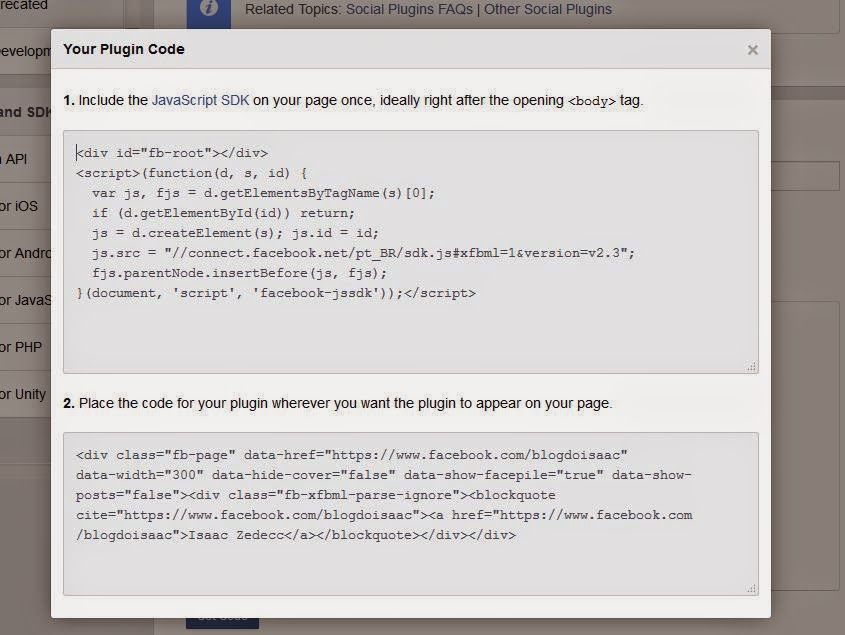Open Other Social Plugins link behind dialog
The height and width of the screenshot is (635, 845).
(x=548, y=10)
